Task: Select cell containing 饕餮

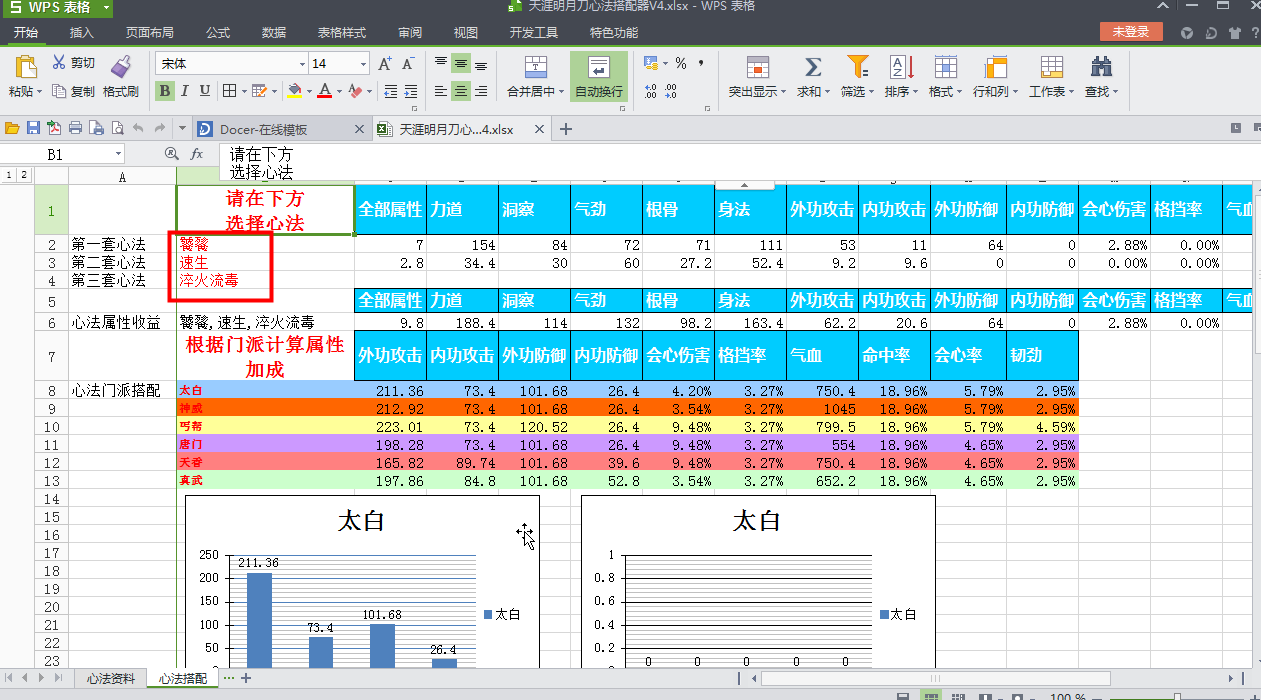Action: coord(265,244)
